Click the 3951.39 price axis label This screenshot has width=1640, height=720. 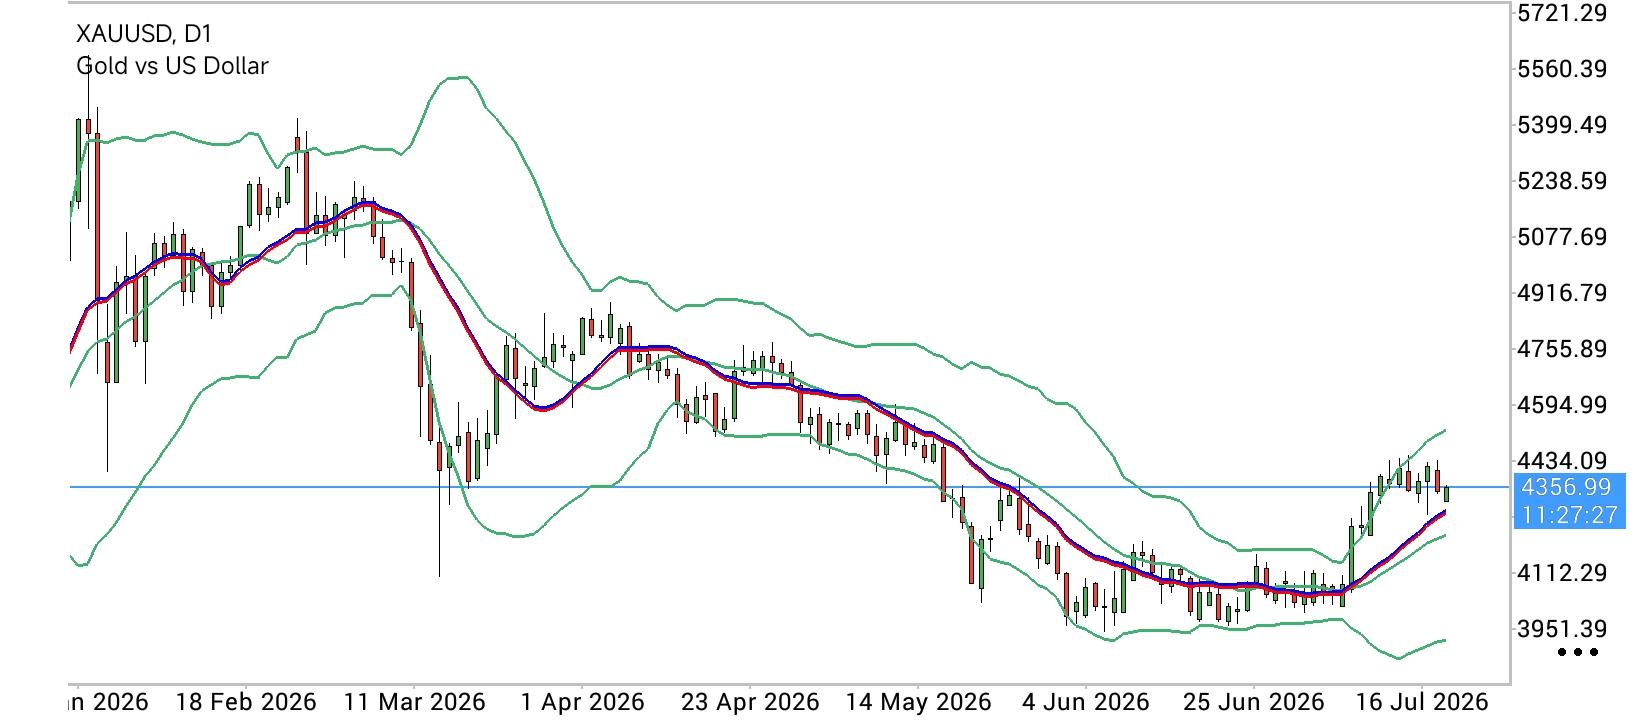(x=1562, y=629)
